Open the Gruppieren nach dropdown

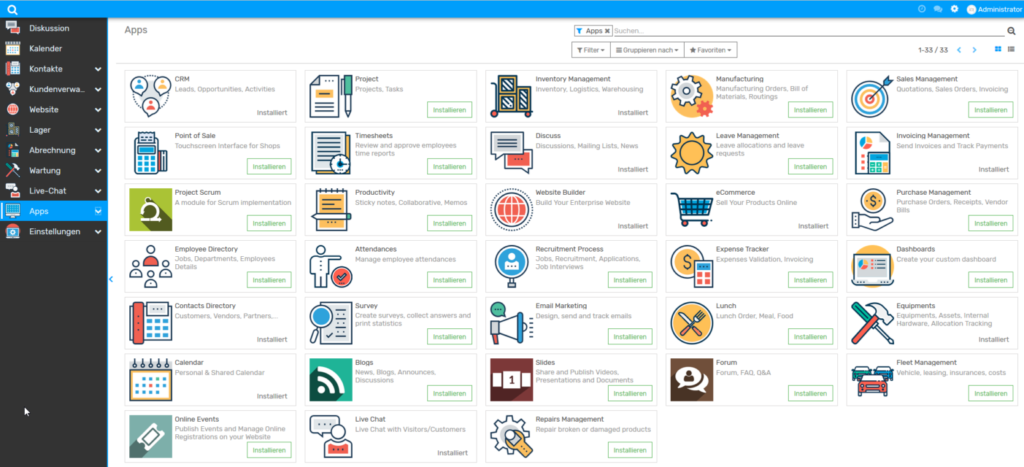[x=646, y=49]
